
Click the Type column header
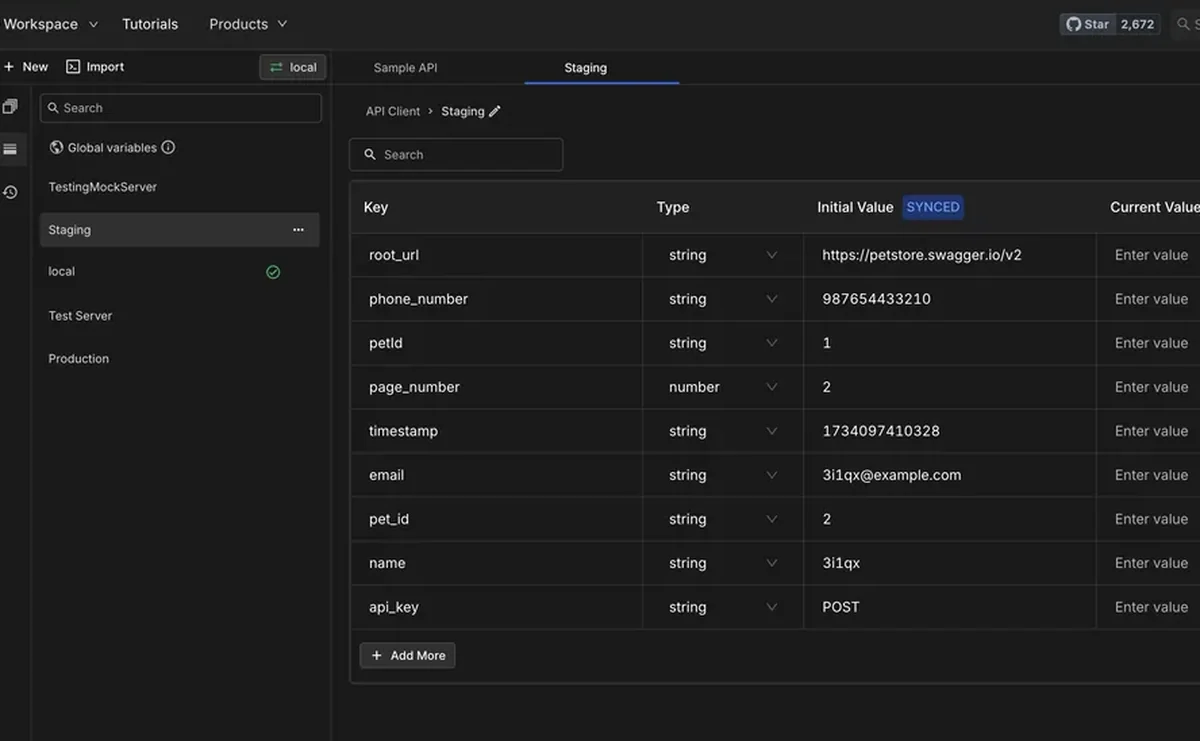point(673,207)
